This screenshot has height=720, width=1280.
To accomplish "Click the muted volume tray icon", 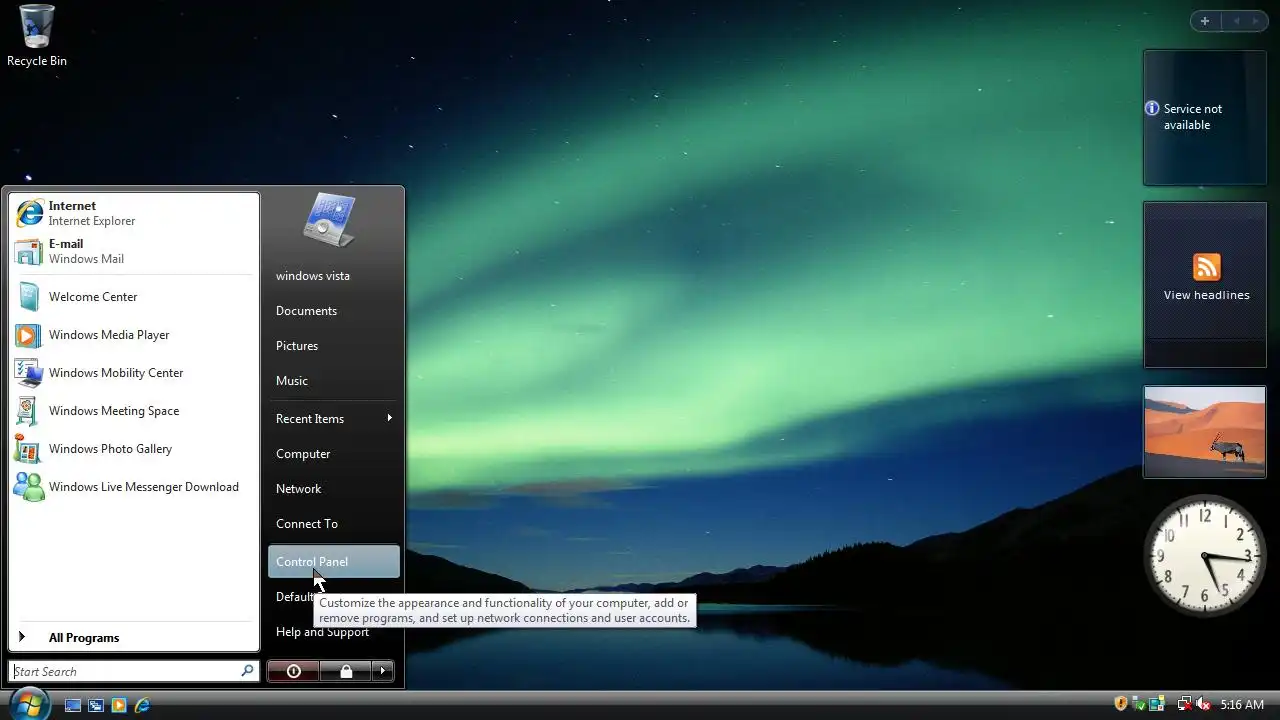I will [1203, 704].
